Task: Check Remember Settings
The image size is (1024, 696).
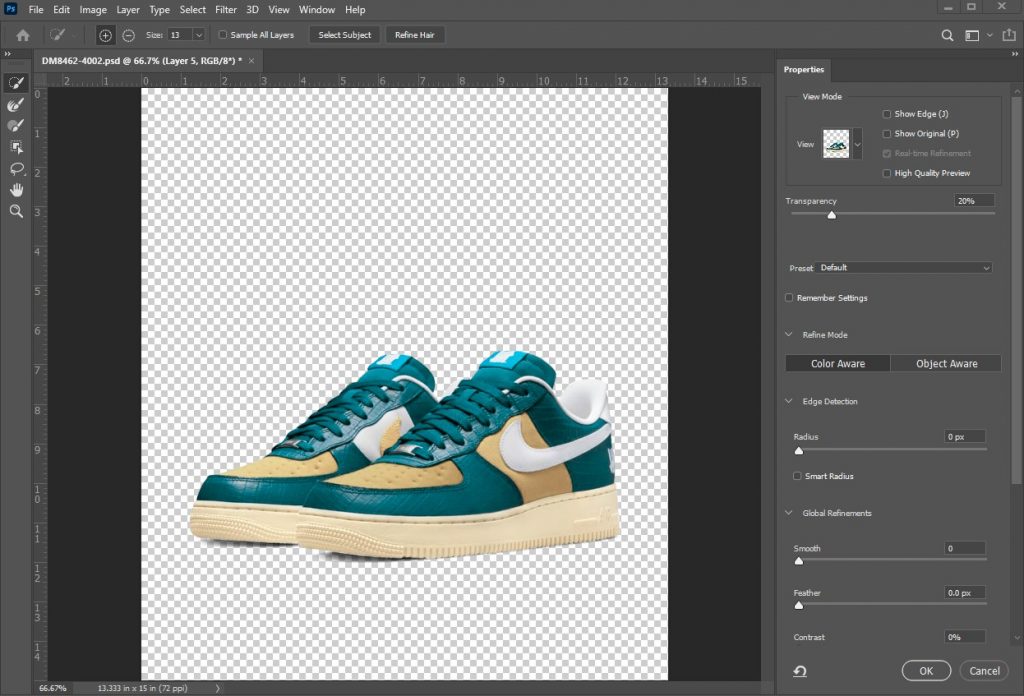Action: click(x=789, y=298)
